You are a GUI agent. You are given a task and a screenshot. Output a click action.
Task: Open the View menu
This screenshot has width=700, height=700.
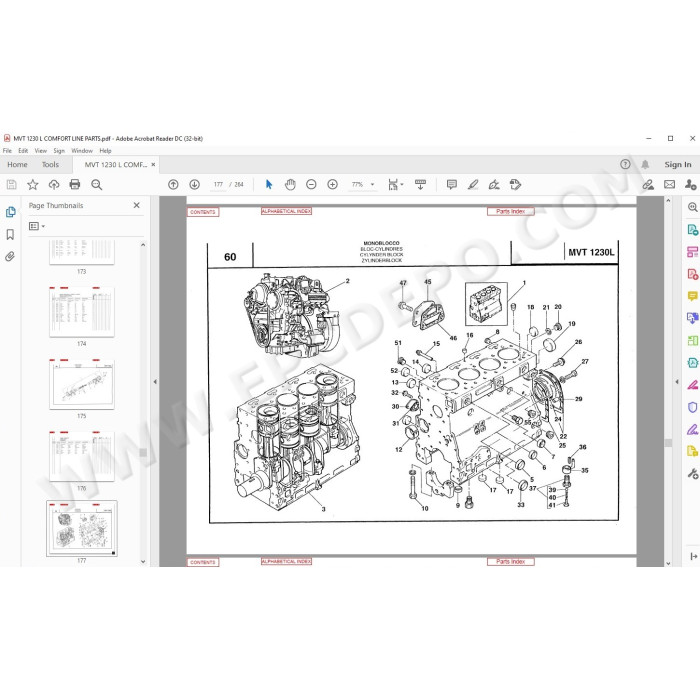tap(41, 151)
